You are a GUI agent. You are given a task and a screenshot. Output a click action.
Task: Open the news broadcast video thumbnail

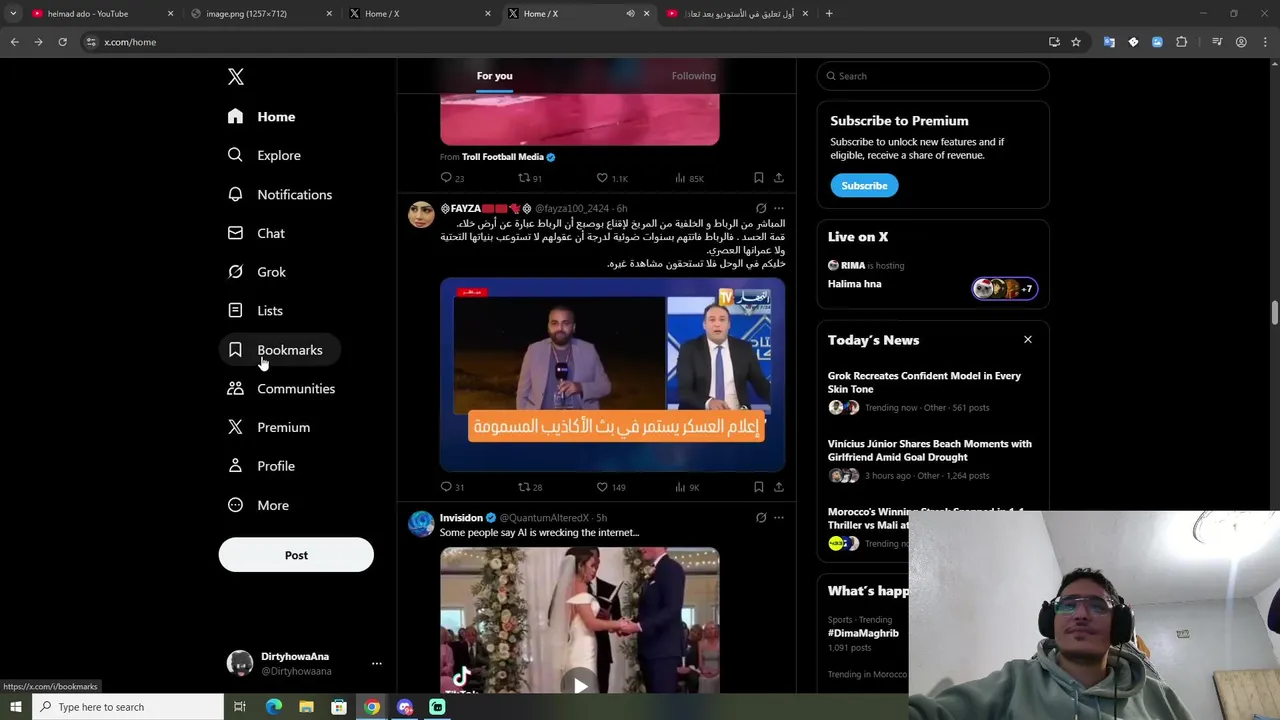click(x=612, y=375)
